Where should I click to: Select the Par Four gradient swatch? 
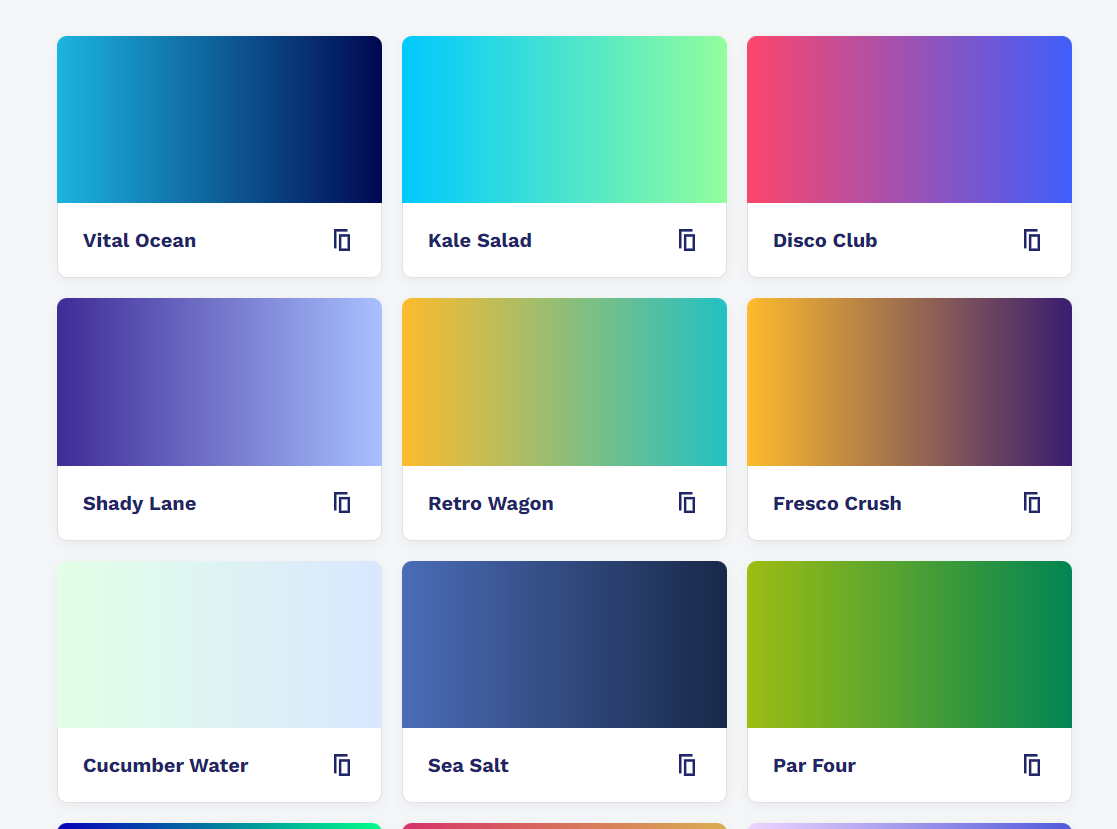[909, 645]
